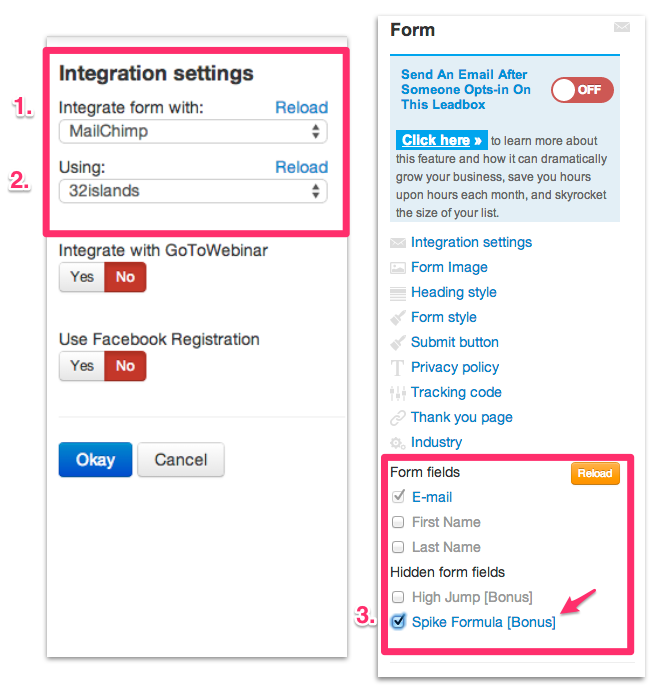Viewport: 664px width, 695px height.
Task: Click the blue Okay button
Action: click(x=95, y=460)
